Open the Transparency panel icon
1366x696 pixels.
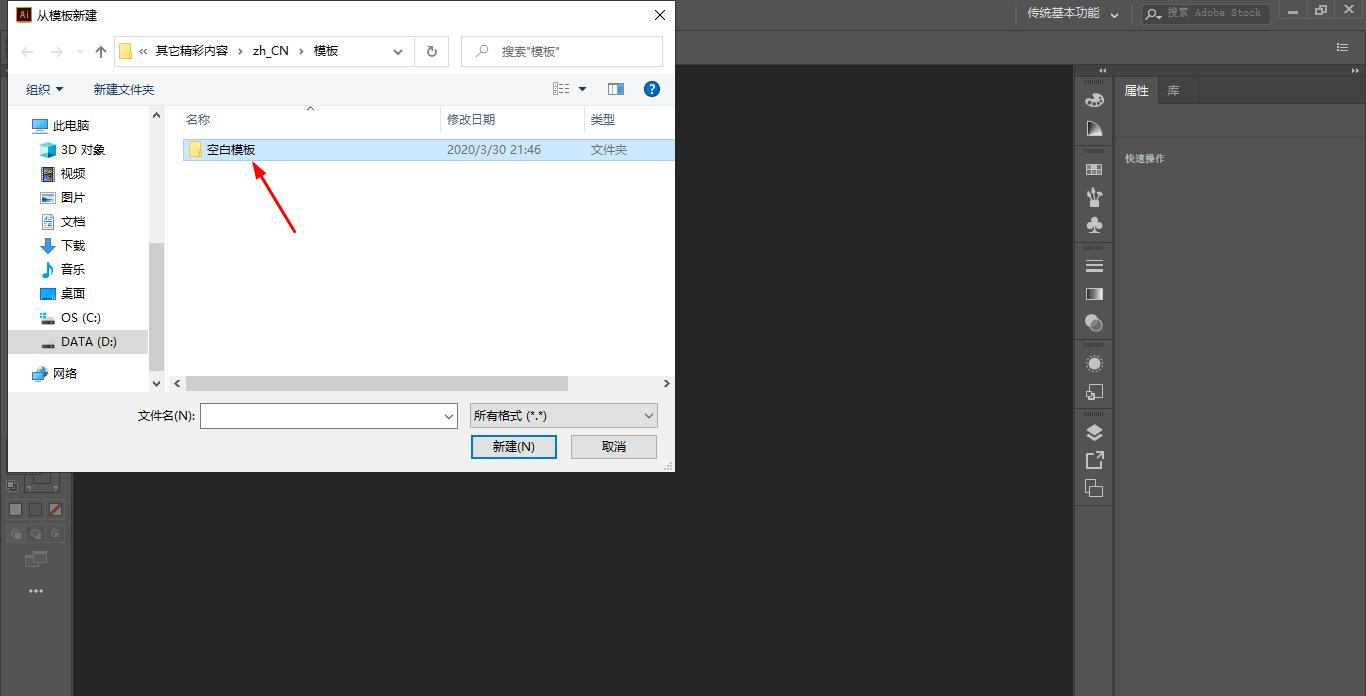click(x=1093, y=323)
